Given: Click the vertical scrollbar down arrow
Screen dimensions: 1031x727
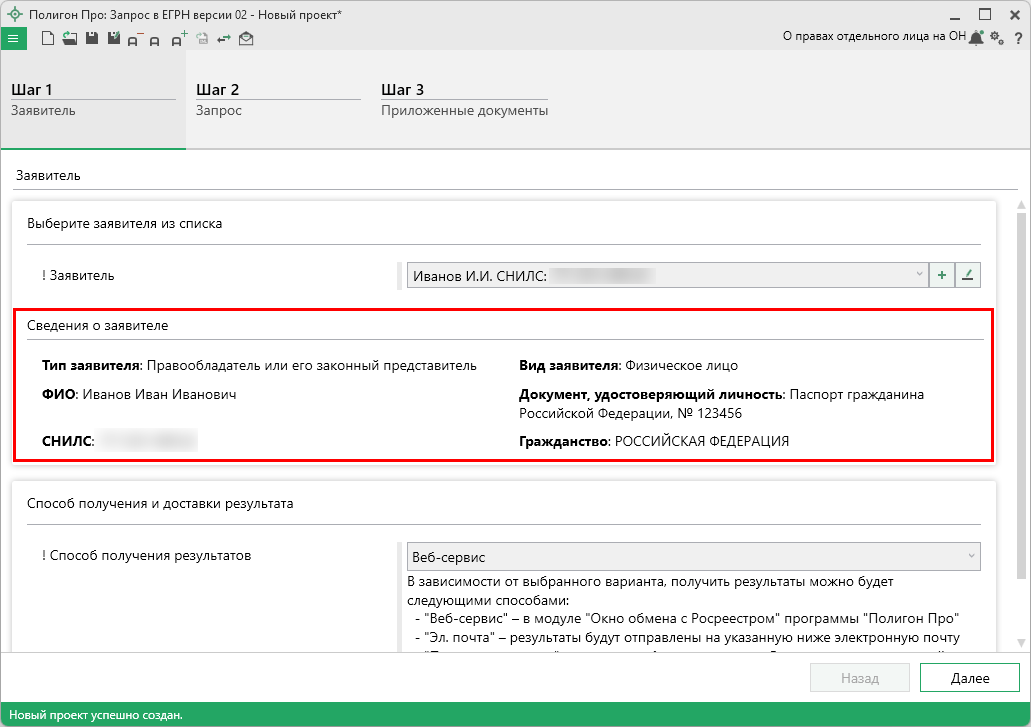Looking at the screenshot, I should click(1021, 642).
